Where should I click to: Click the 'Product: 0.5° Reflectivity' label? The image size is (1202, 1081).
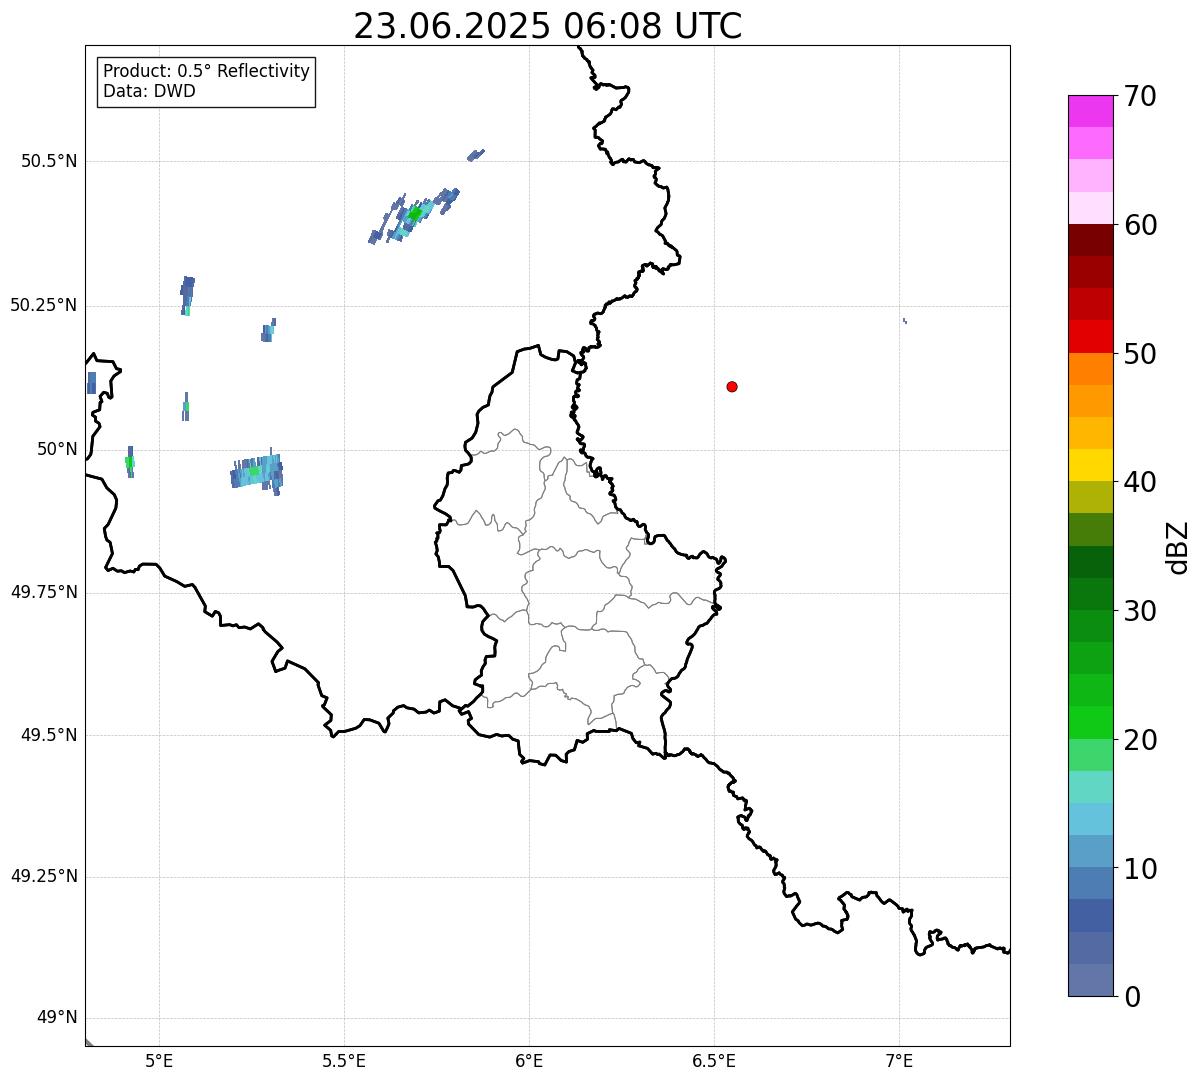[207, 71]
